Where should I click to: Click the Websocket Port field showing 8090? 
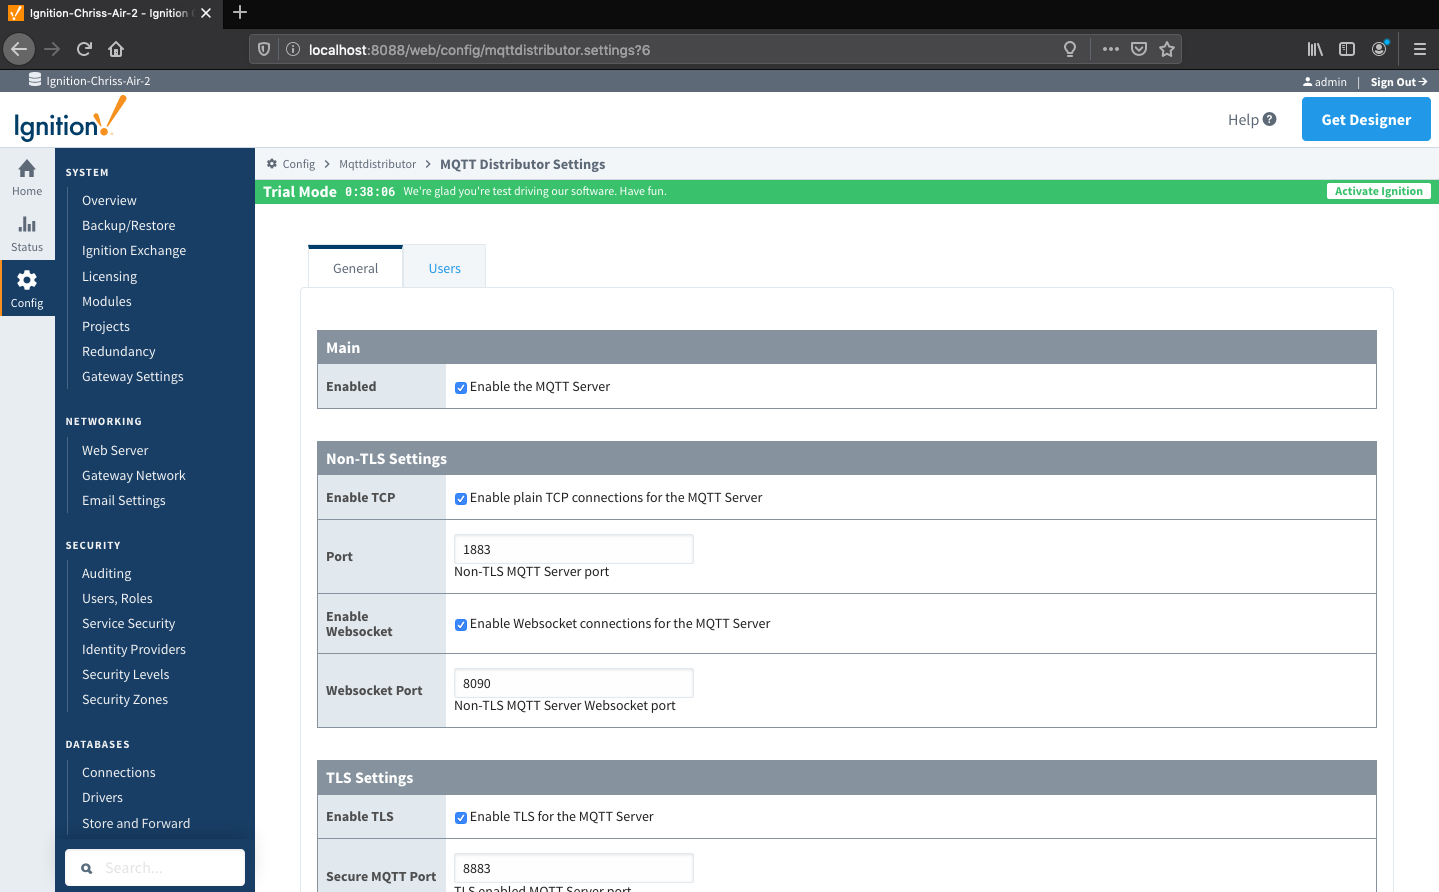(x=574, y=683)
